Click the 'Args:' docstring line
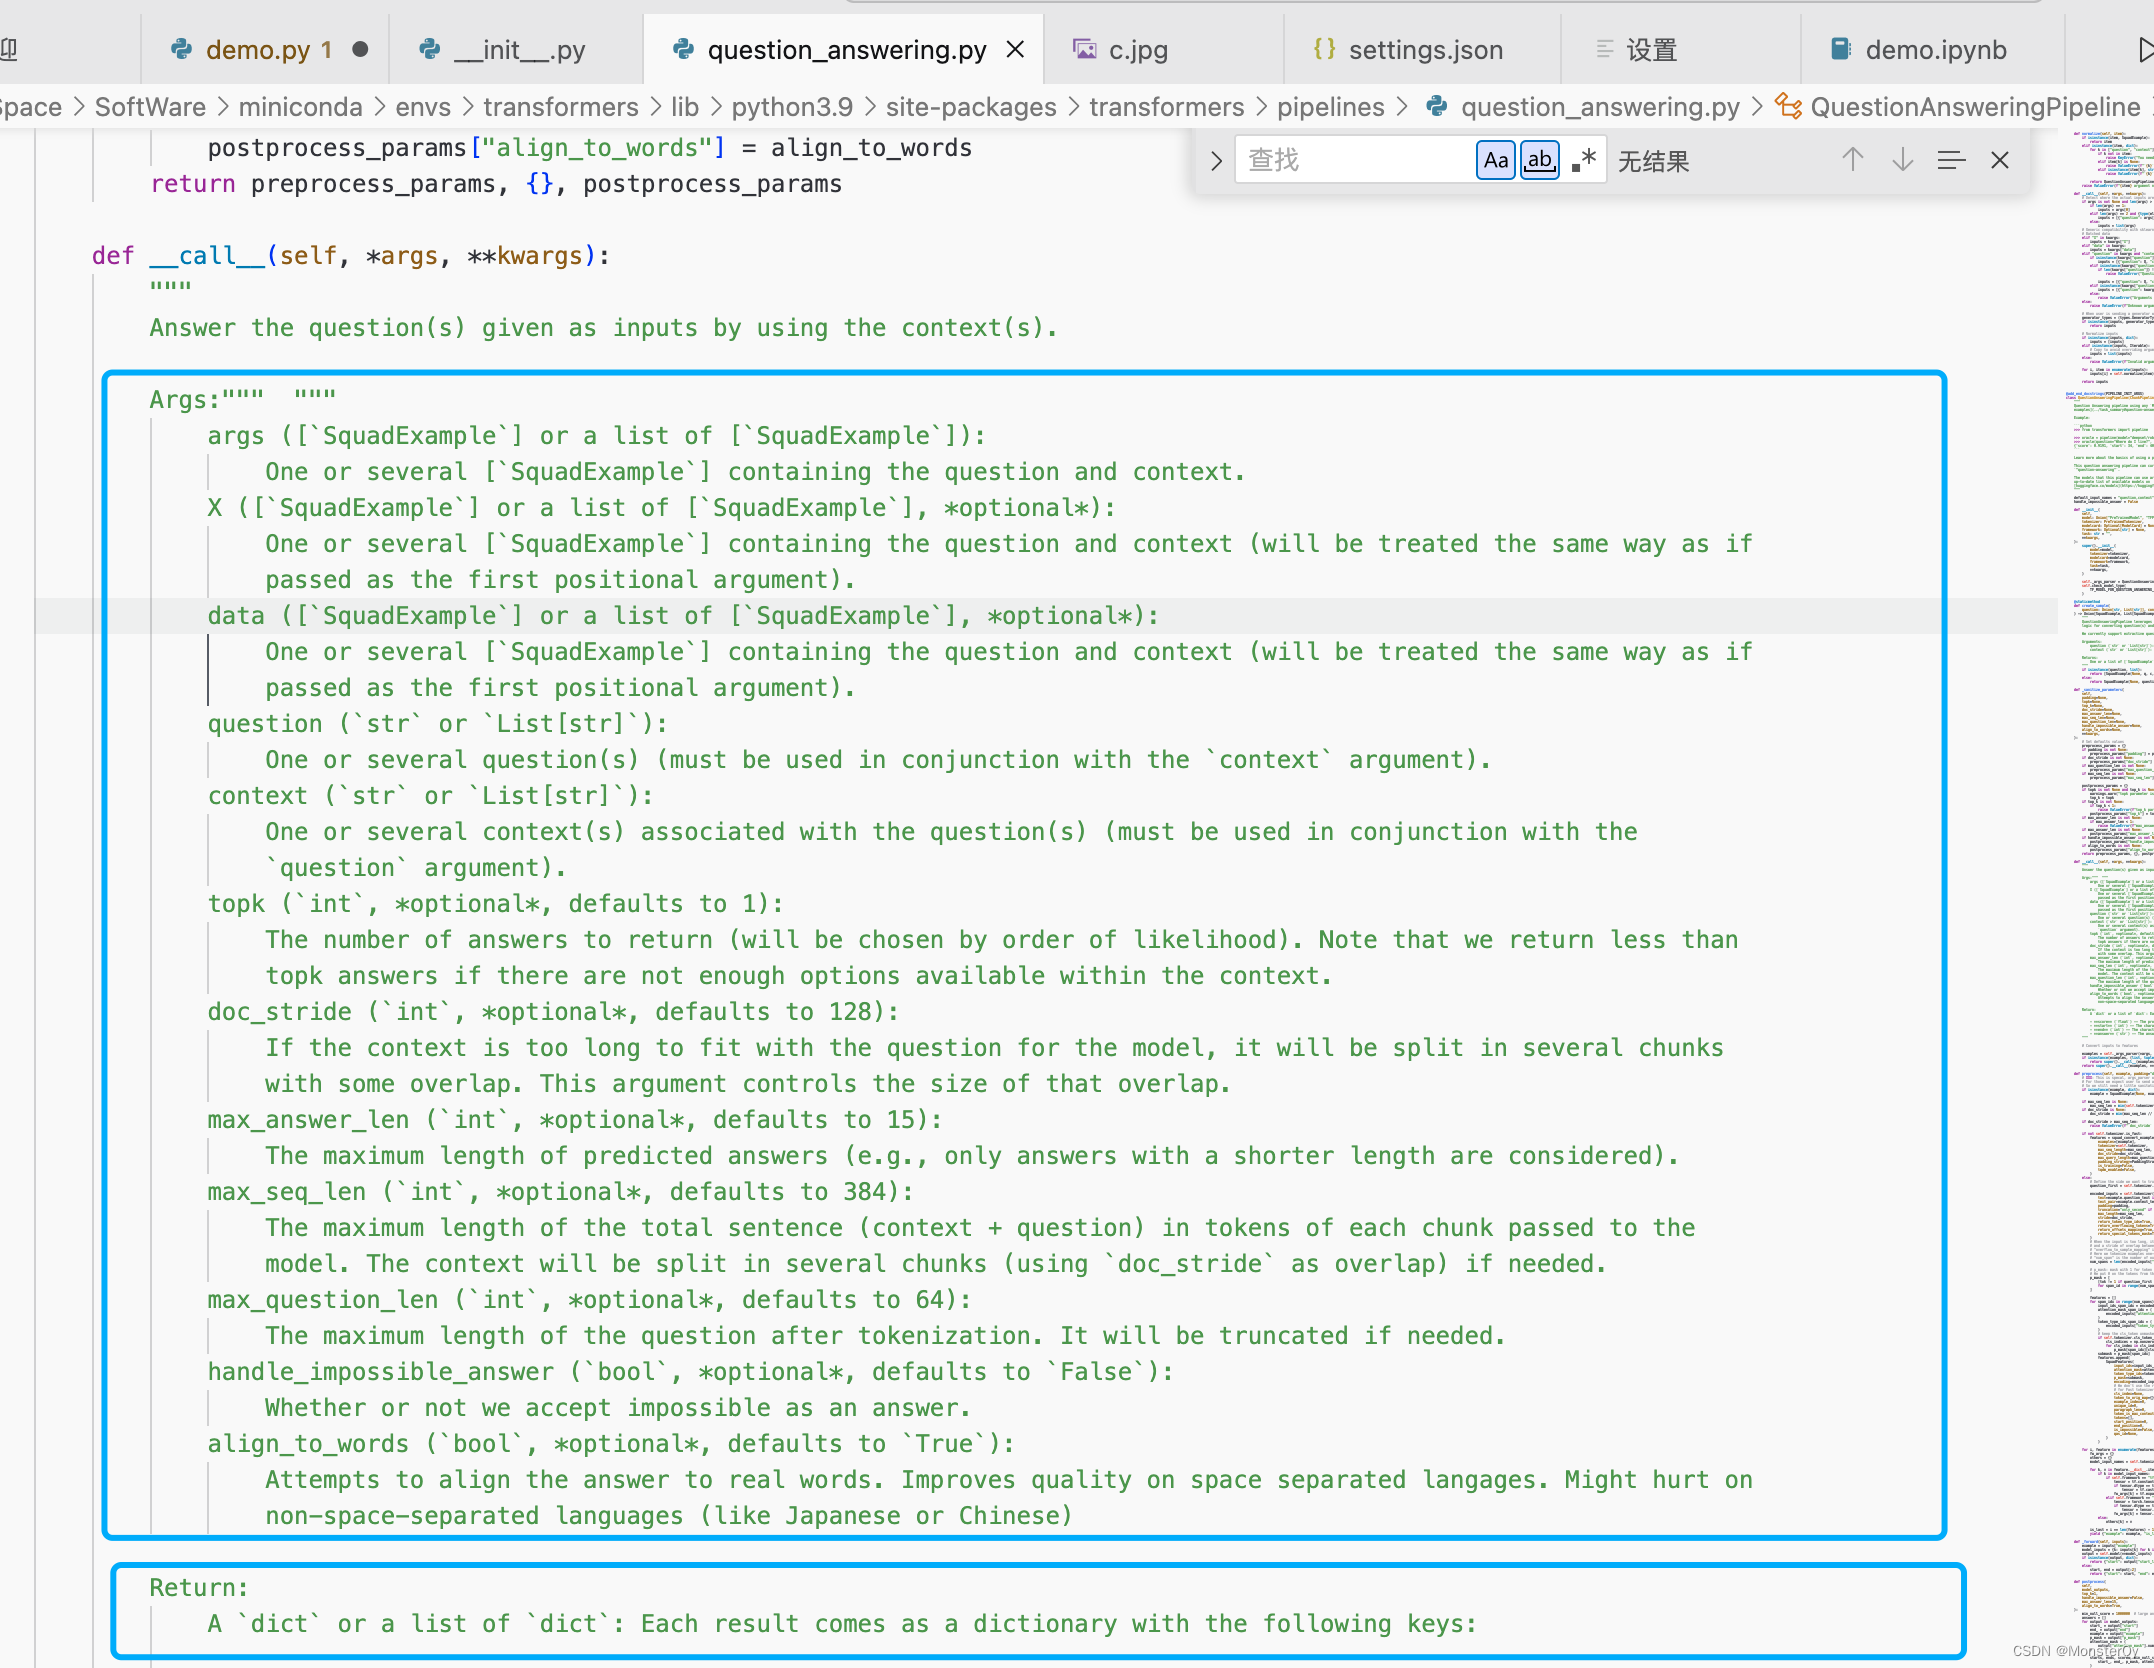2154x1668 pixels. pyautogui.click(x=243, y=400)
